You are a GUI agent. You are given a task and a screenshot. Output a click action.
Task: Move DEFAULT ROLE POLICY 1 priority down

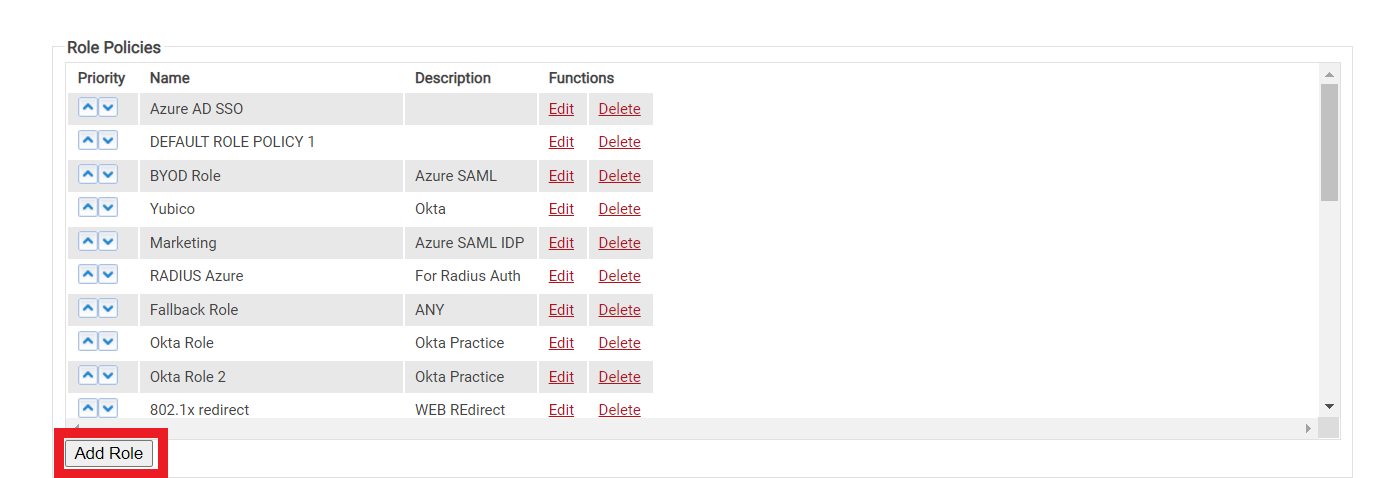tap(108, 141)
